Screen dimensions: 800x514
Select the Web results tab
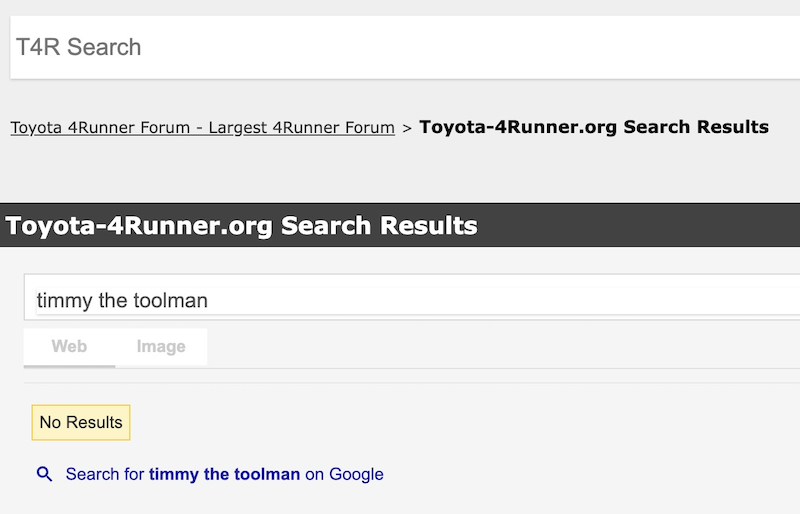(x=69, y=347)
